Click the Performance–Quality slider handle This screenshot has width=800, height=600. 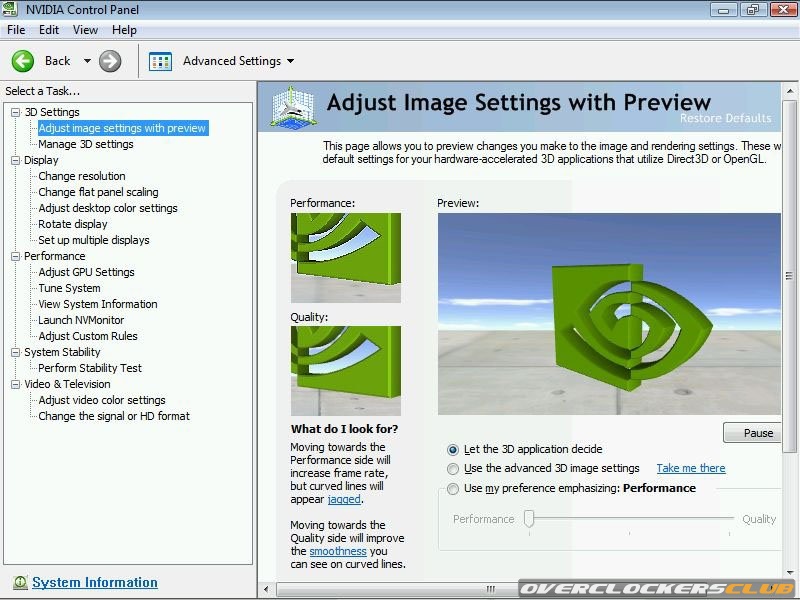coord(529,518)
